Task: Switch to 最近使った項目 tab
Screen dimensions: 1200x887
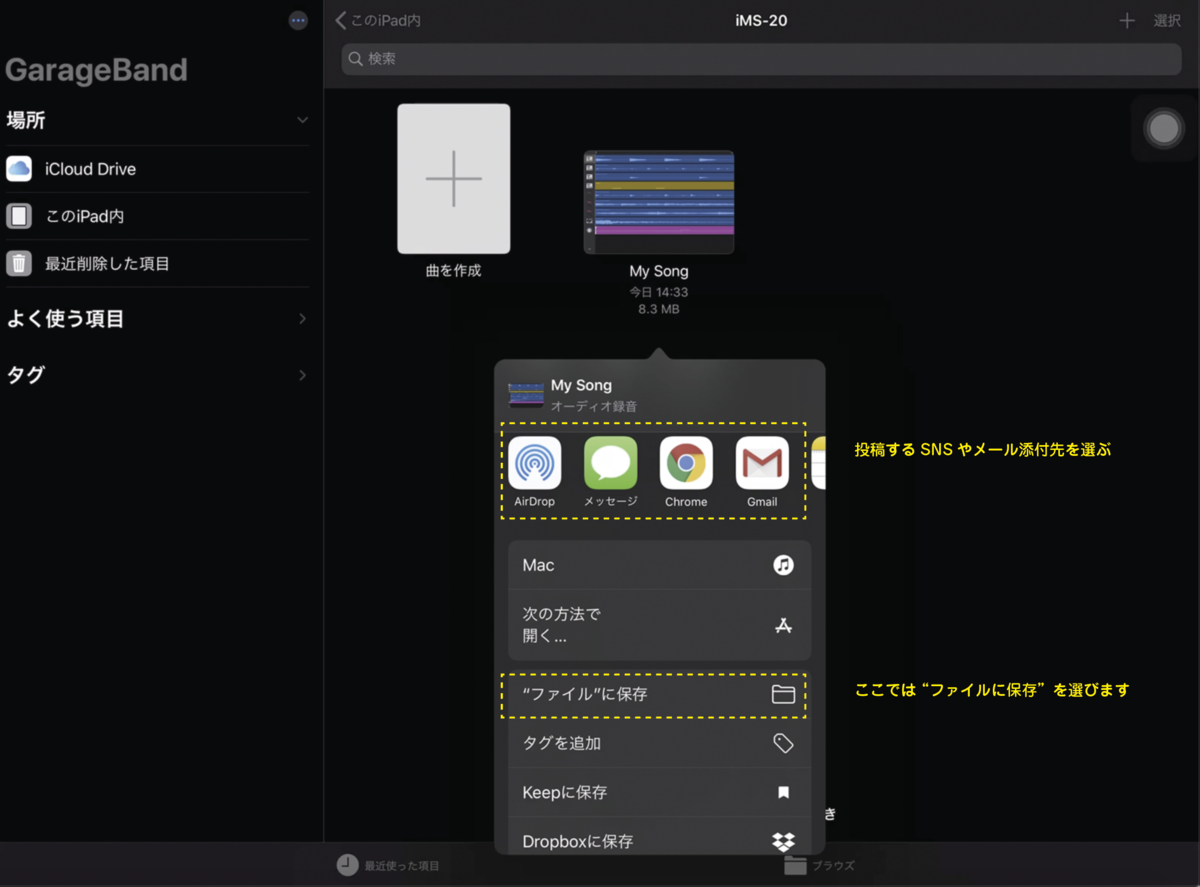Action: pyautogui.click(x=389, y=865)
